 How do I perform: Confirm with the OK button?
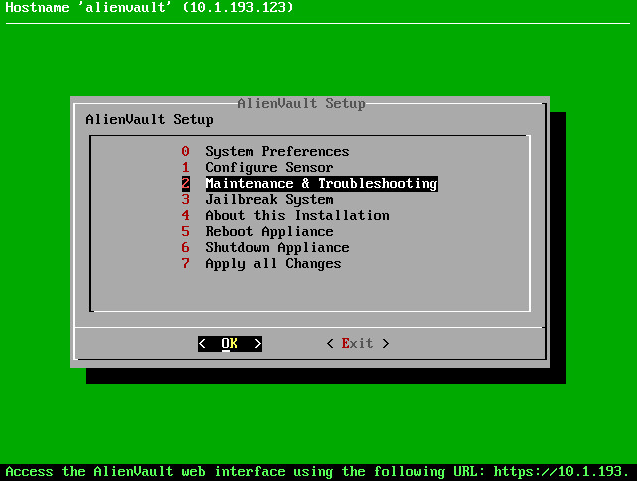(230, 344)
